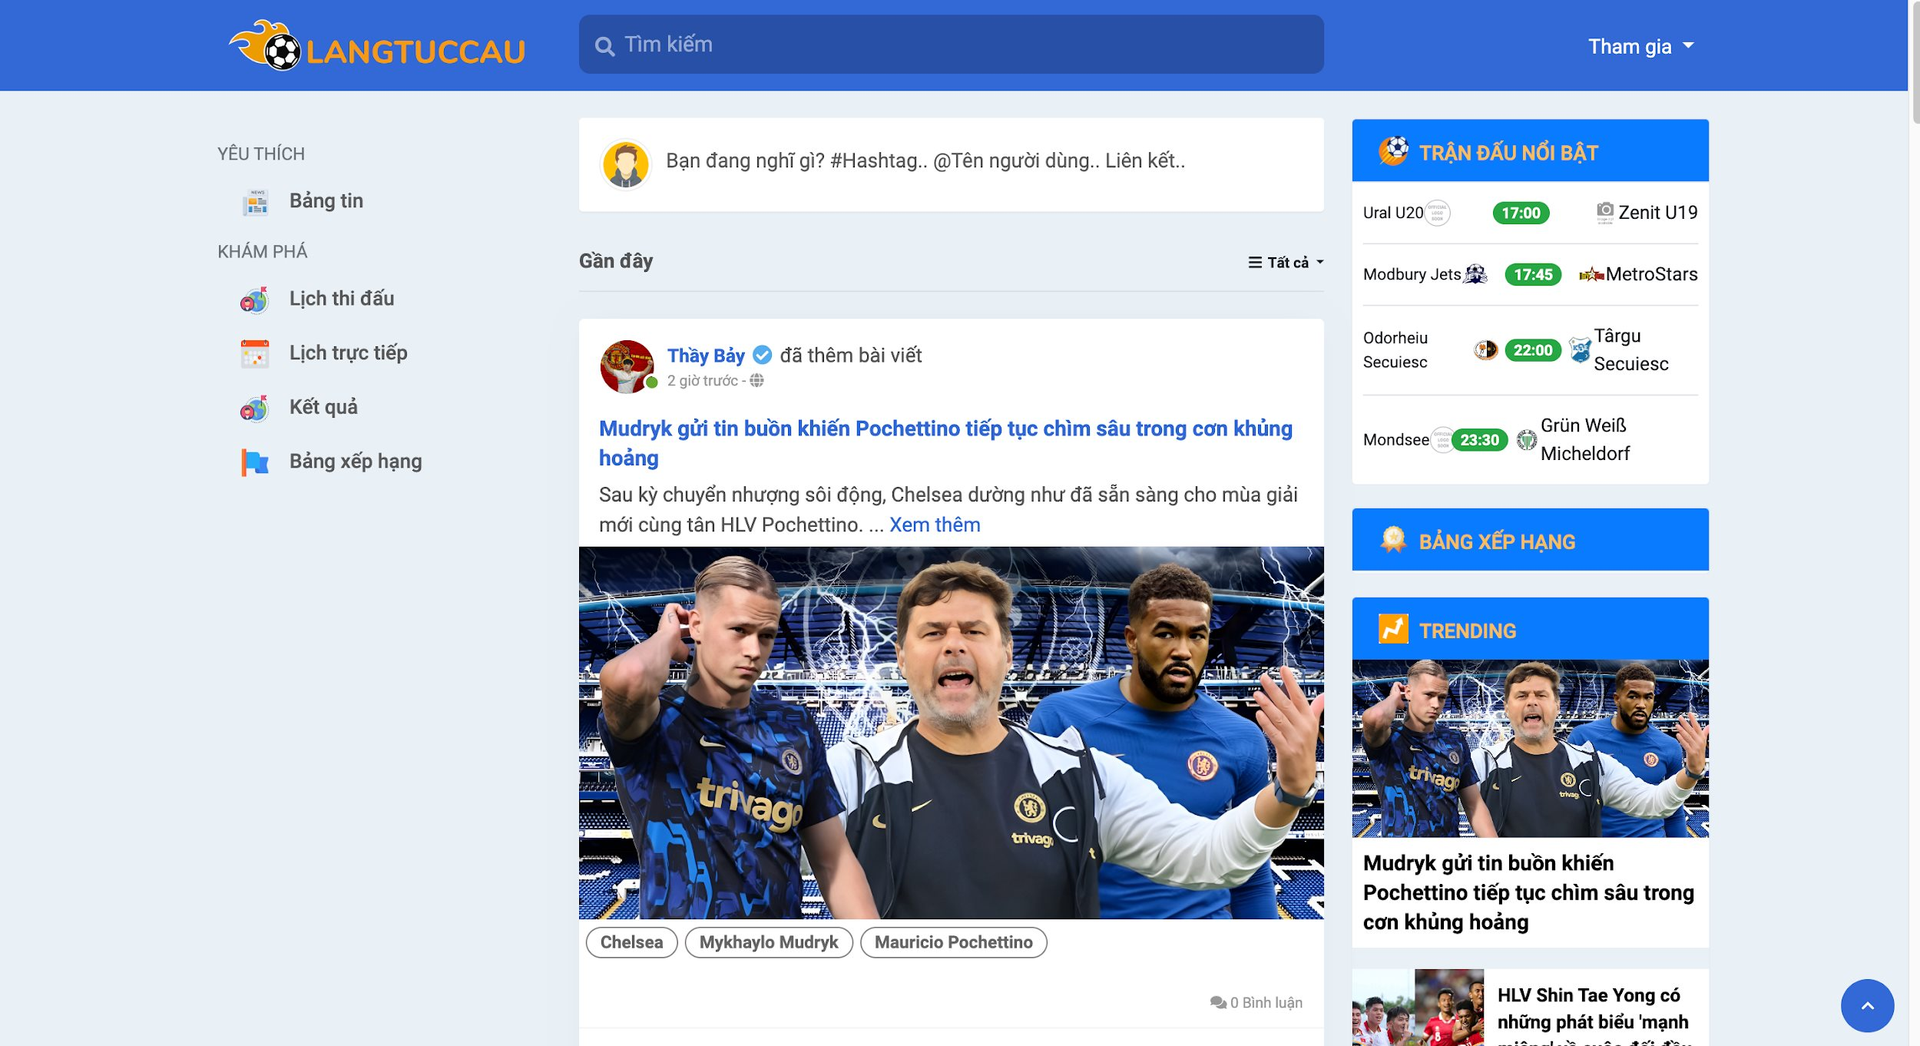Screen dimensions: 1920x1046
Task: Open Bảng xếp hạng via its flag icon
Action: pyautogui.click(x=255, y=461)
